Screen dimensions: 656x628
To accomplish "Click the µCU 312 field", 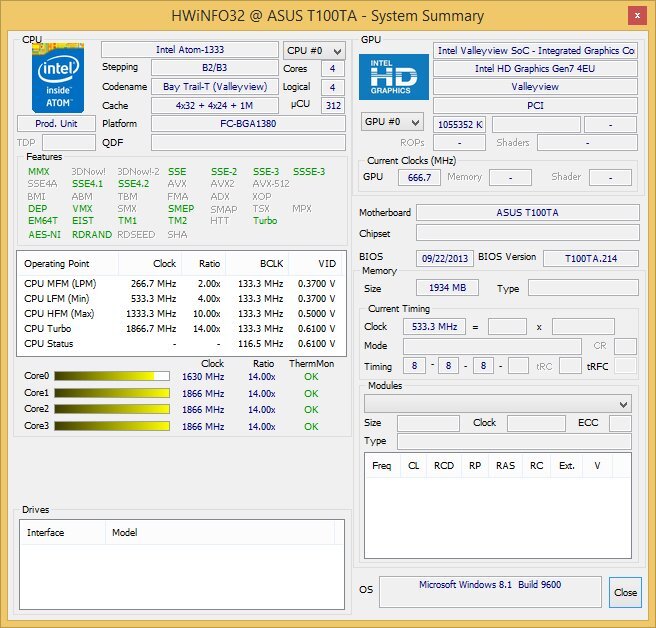I will [333, 105].
